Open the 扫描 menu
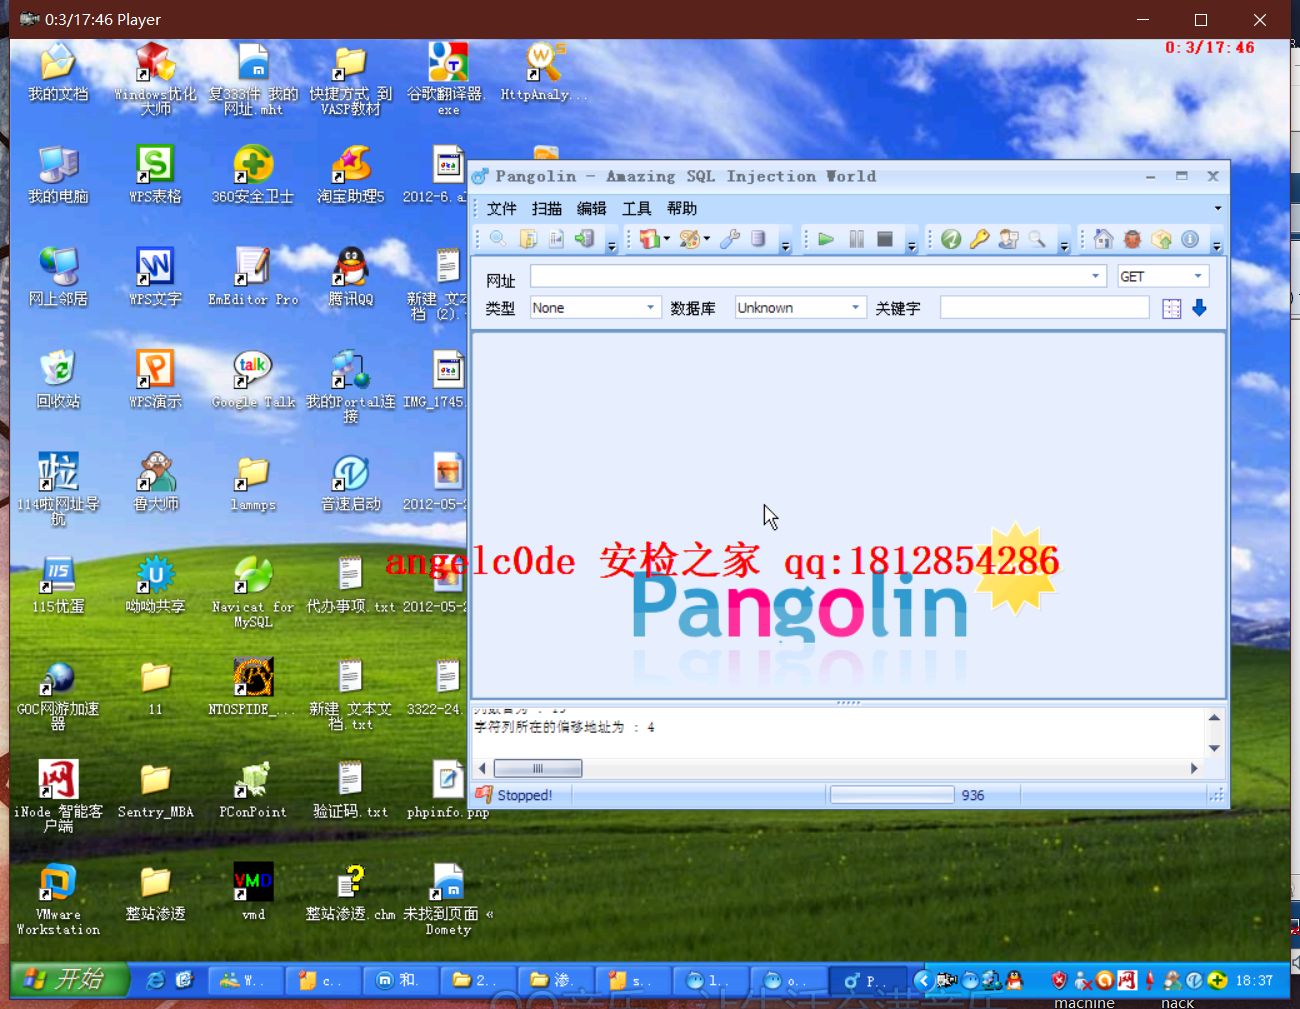Viewport: 1300px width, 1009px height. click(547, 208)
